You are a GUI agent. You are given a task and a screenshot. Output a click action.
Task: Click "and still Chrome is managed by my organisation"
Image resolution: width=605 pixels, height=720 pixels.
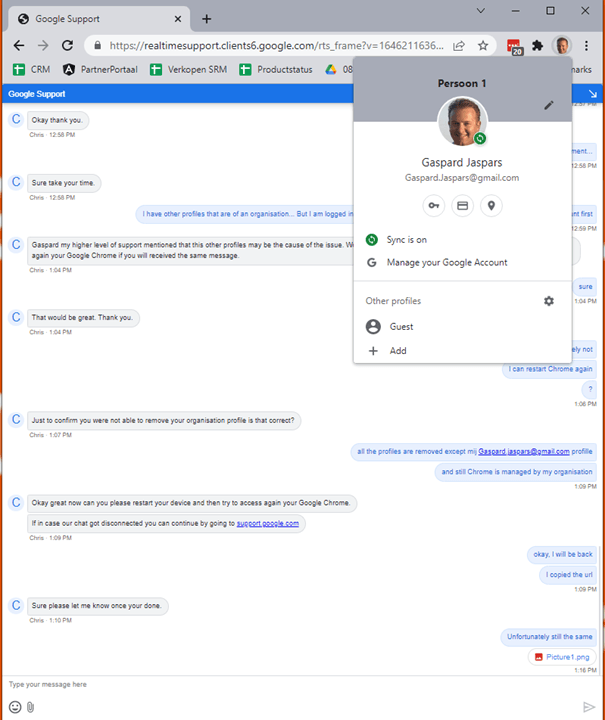516,472
